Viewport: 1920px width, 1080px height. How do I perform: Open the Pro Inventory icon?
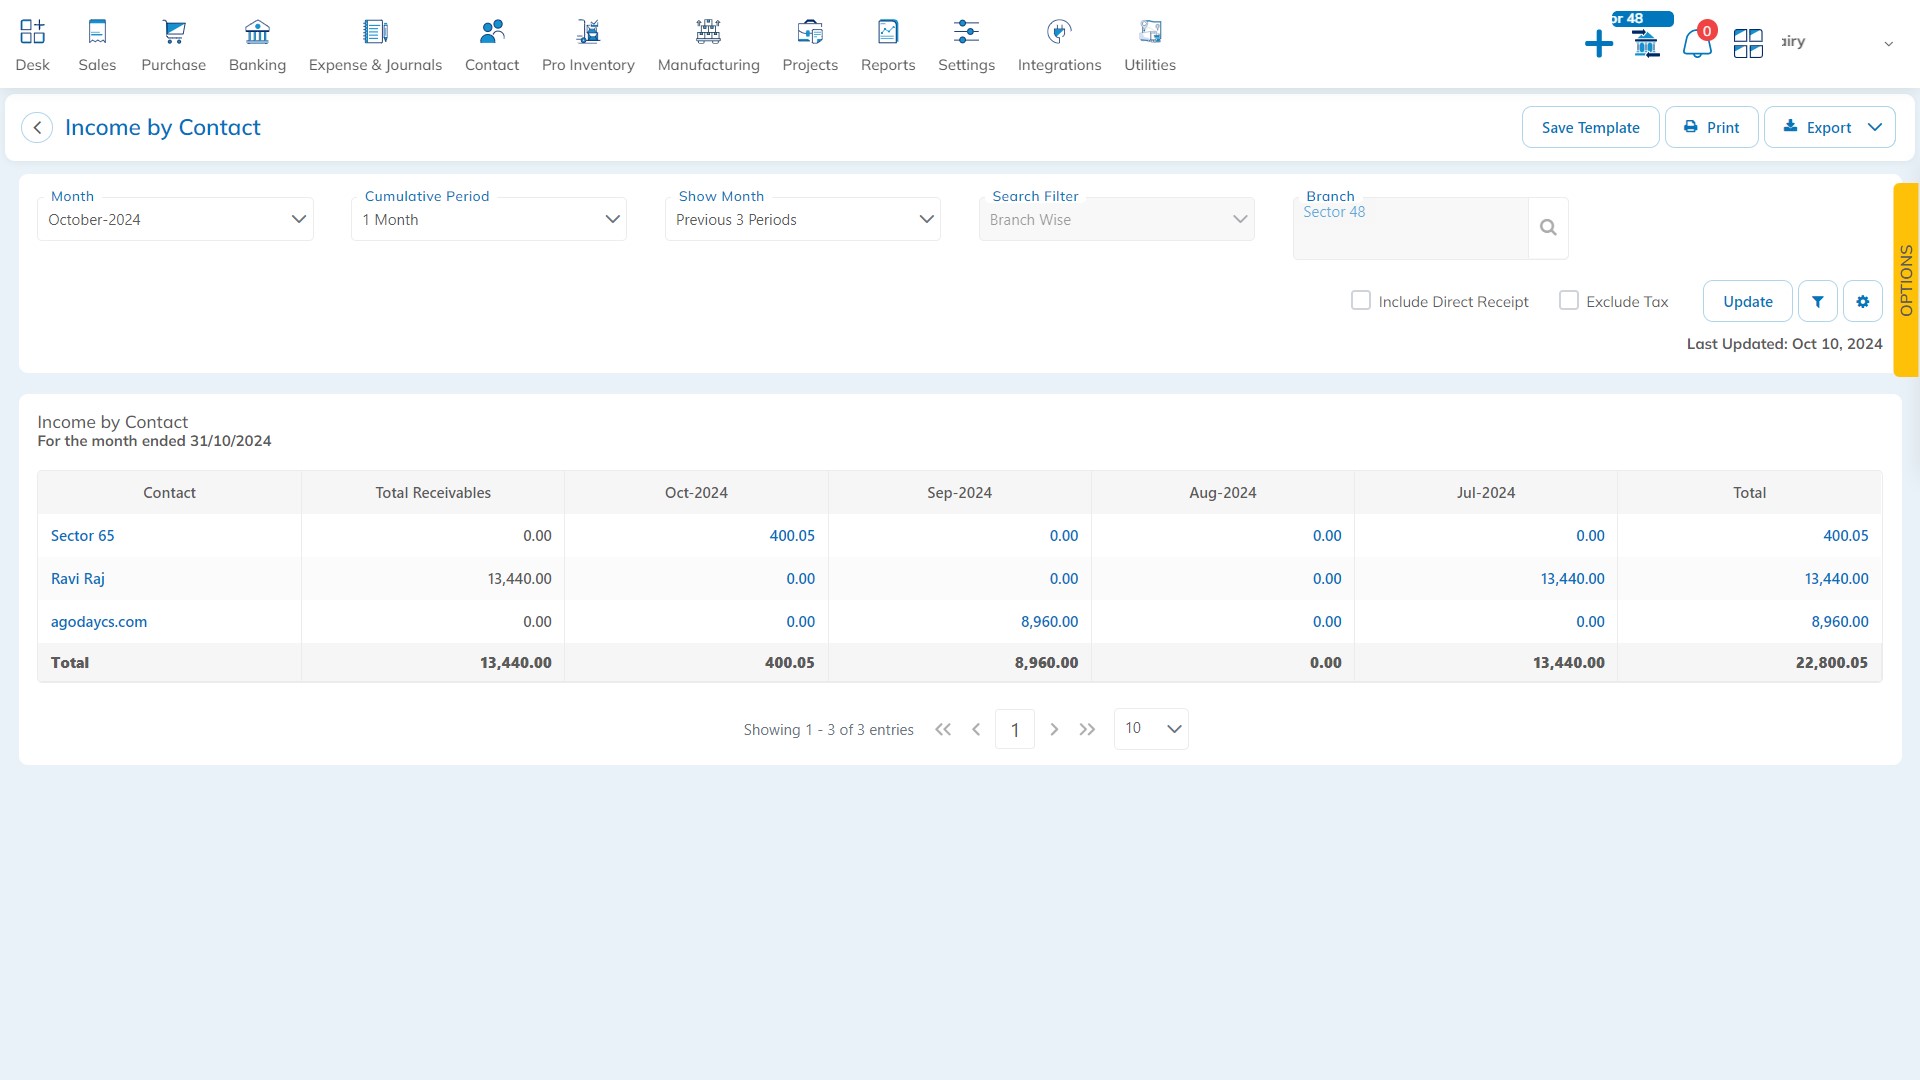click(x=588, y=32)
